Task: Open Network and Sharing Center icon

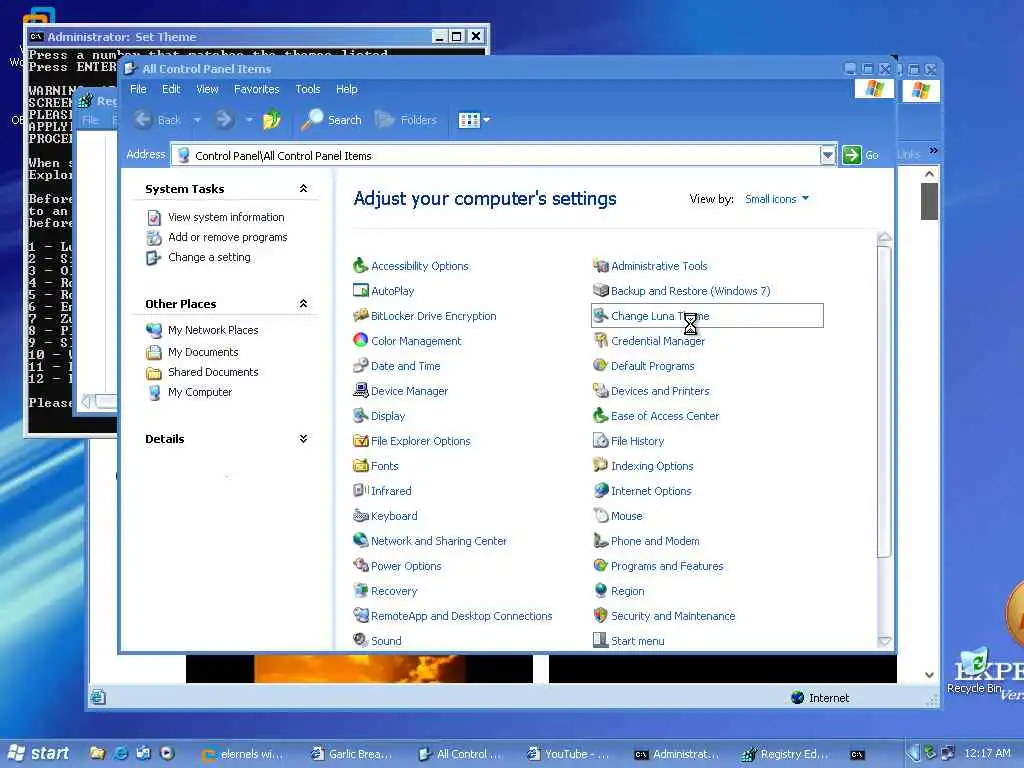Action: click(360, 541)
